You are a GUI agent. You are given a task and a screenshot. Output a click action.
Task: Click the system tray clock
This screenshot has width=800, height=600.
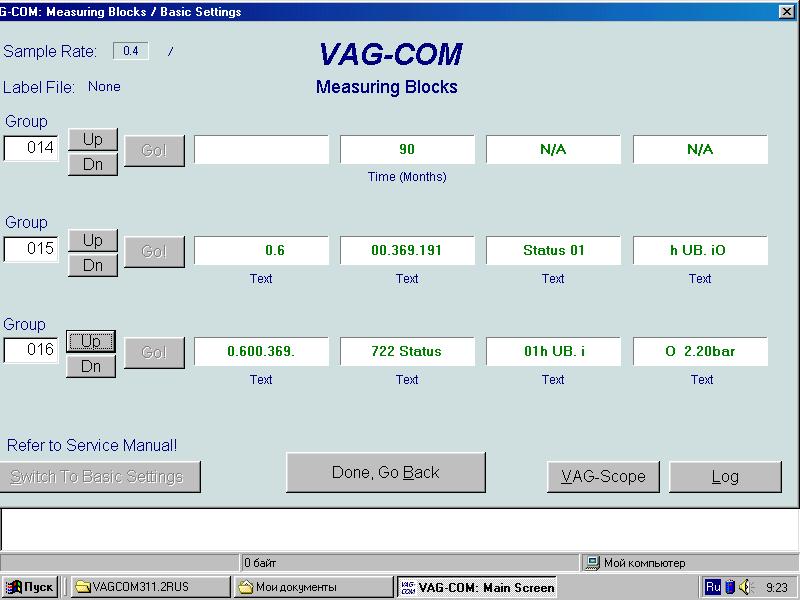(x=776, y=587)
